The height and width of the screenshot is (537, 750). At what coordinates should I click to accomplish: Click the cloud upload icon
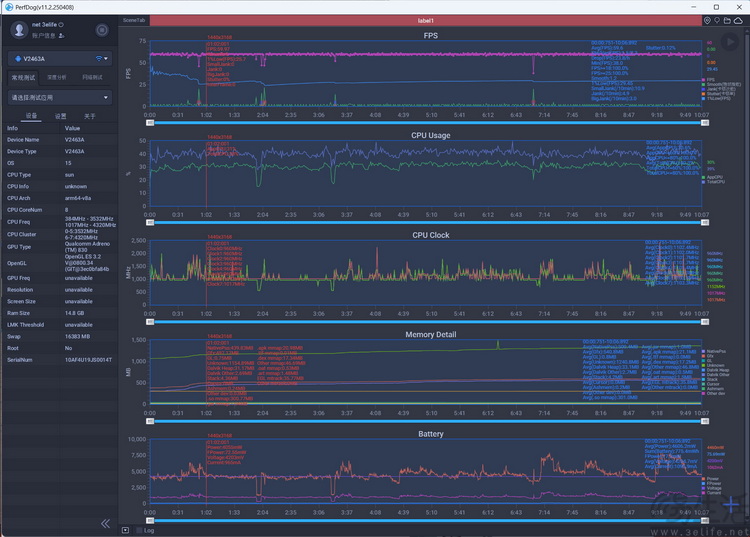click(739, 21)
